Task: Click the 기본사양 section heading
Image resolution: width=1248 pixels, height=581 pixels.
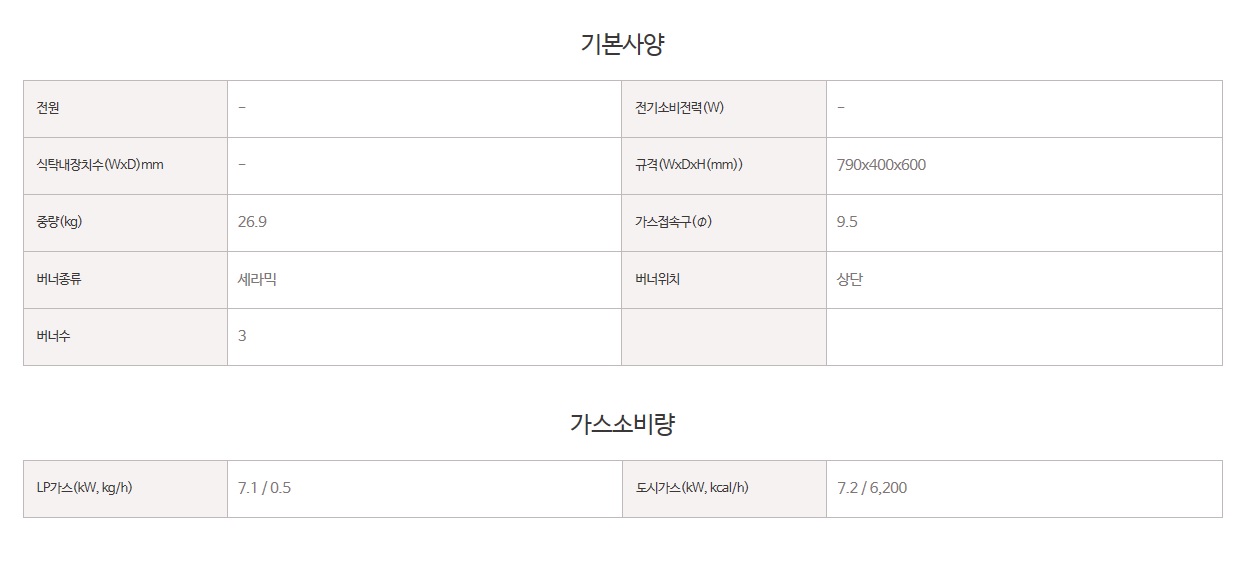Action: tap(622, 44)
